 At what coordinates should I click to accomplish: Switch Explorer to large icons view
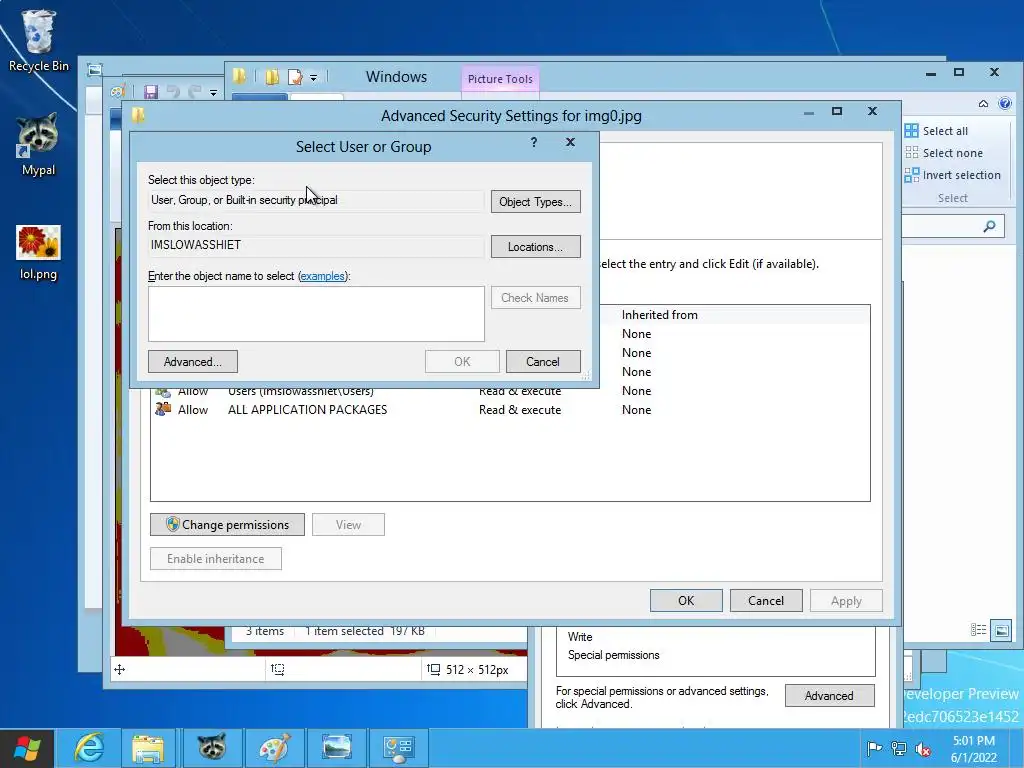(x=1001, y=630)
